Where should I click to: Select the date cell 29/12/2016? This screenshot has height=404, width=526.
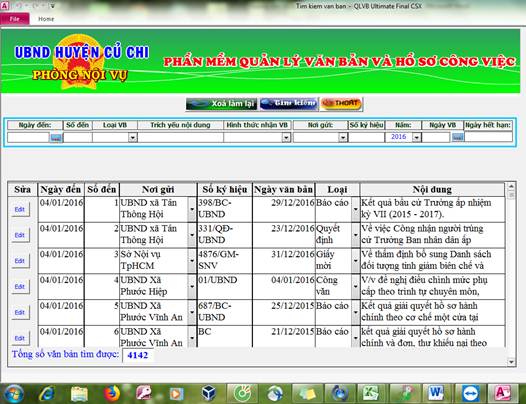tap(284, 209)
